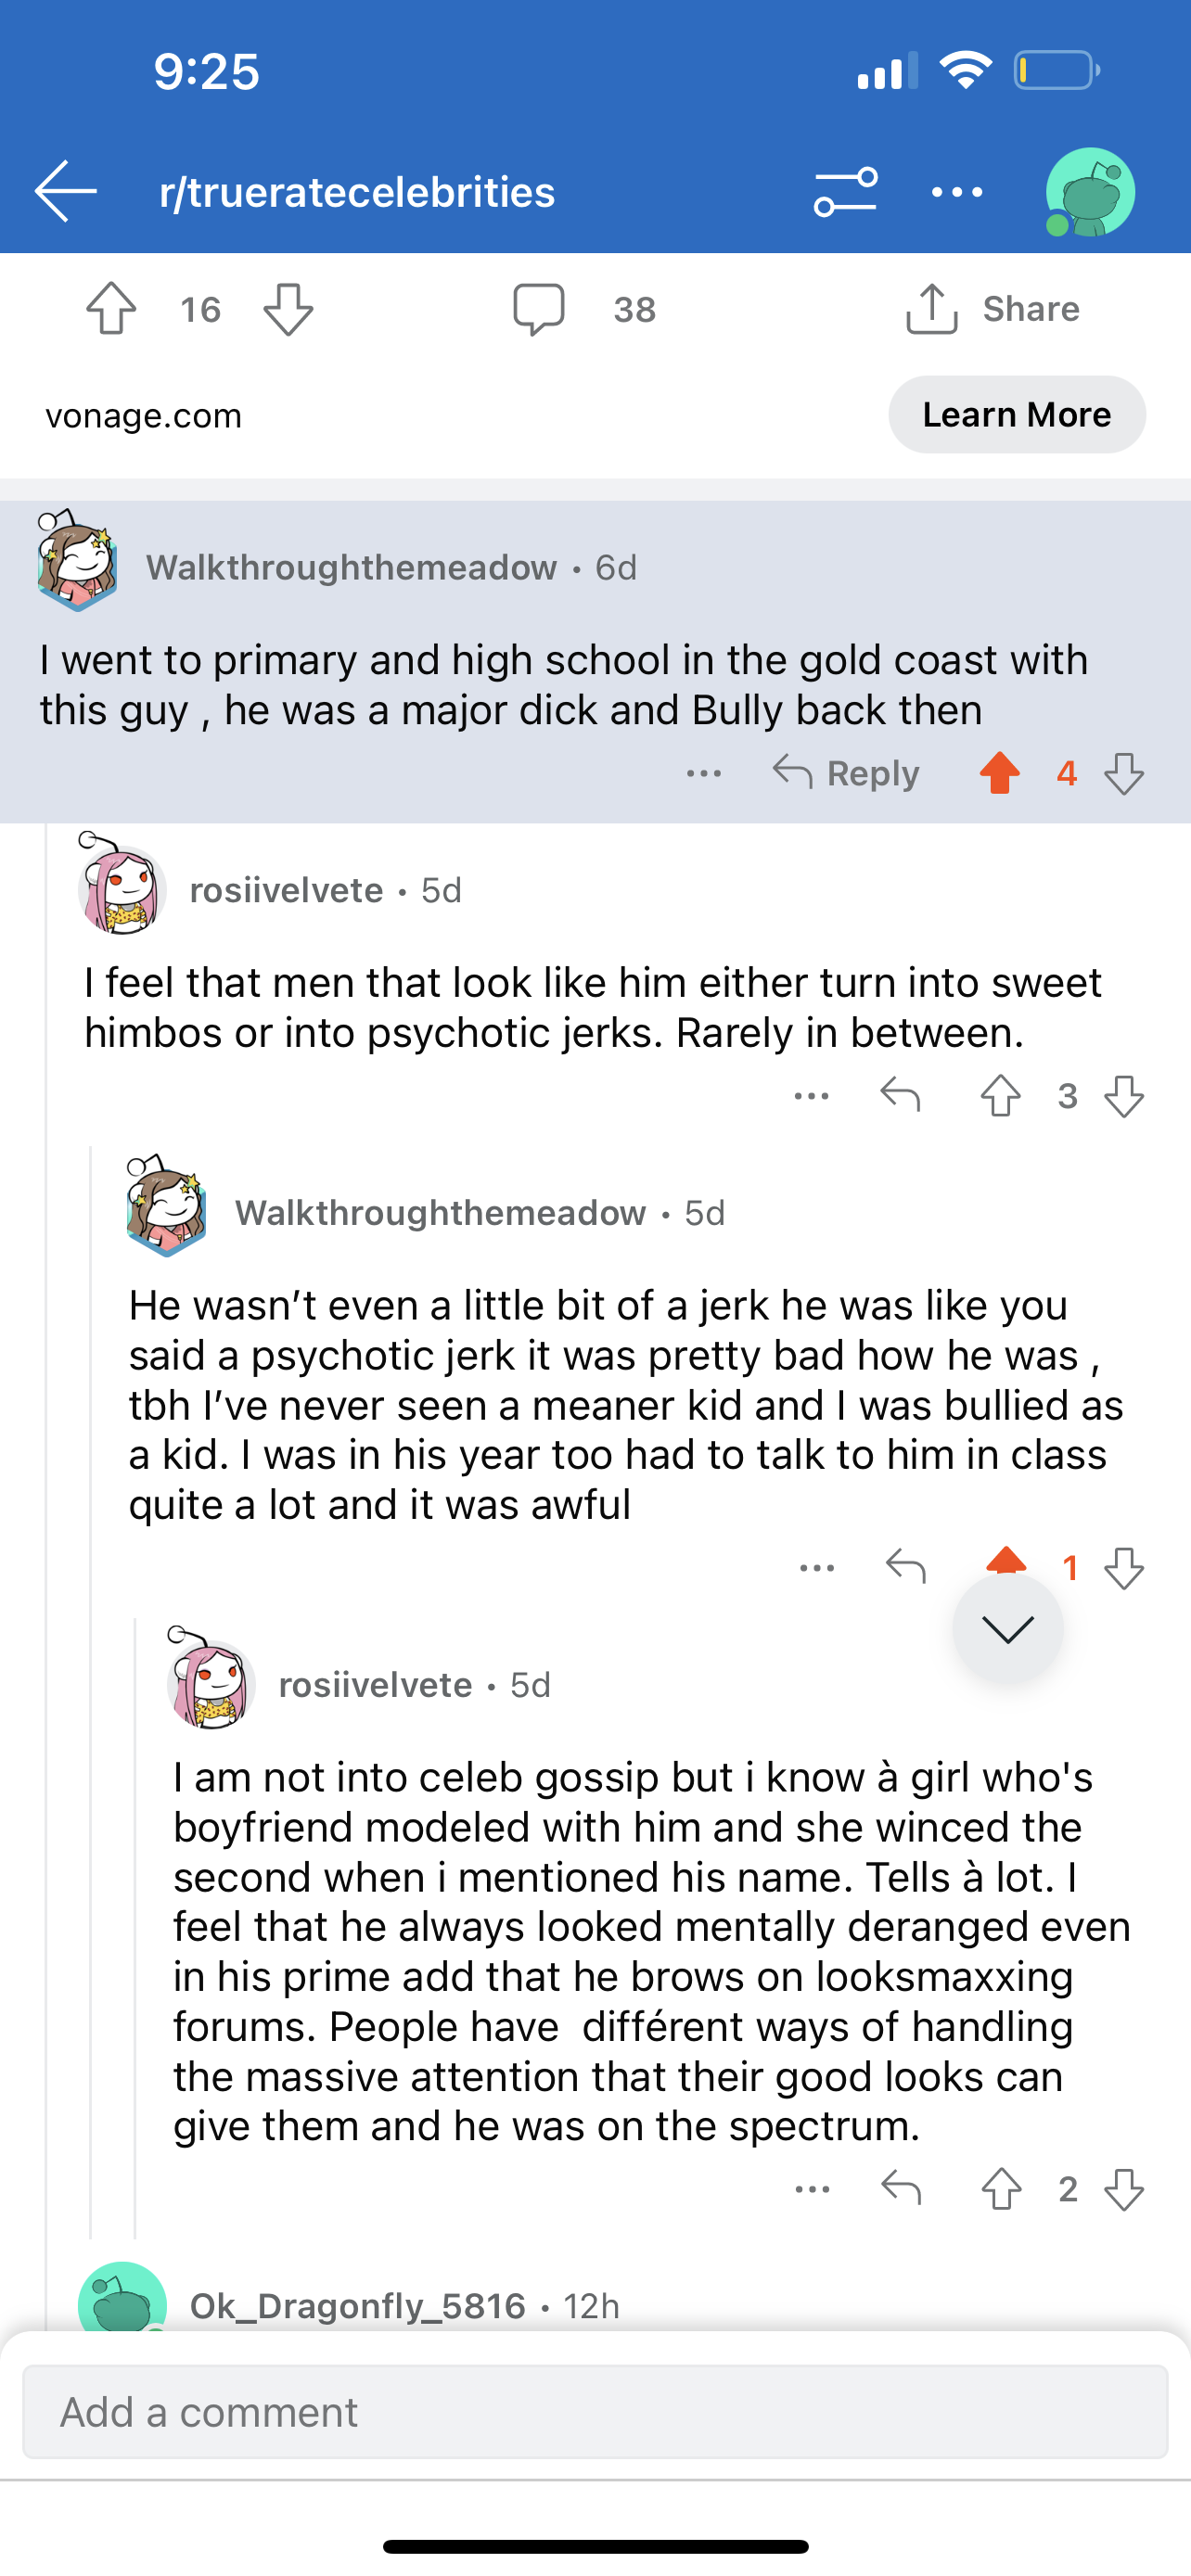Open the comments bubble showing 38
The width and height of the screenshot is (1191, 2576).
(x=539, y=309)
